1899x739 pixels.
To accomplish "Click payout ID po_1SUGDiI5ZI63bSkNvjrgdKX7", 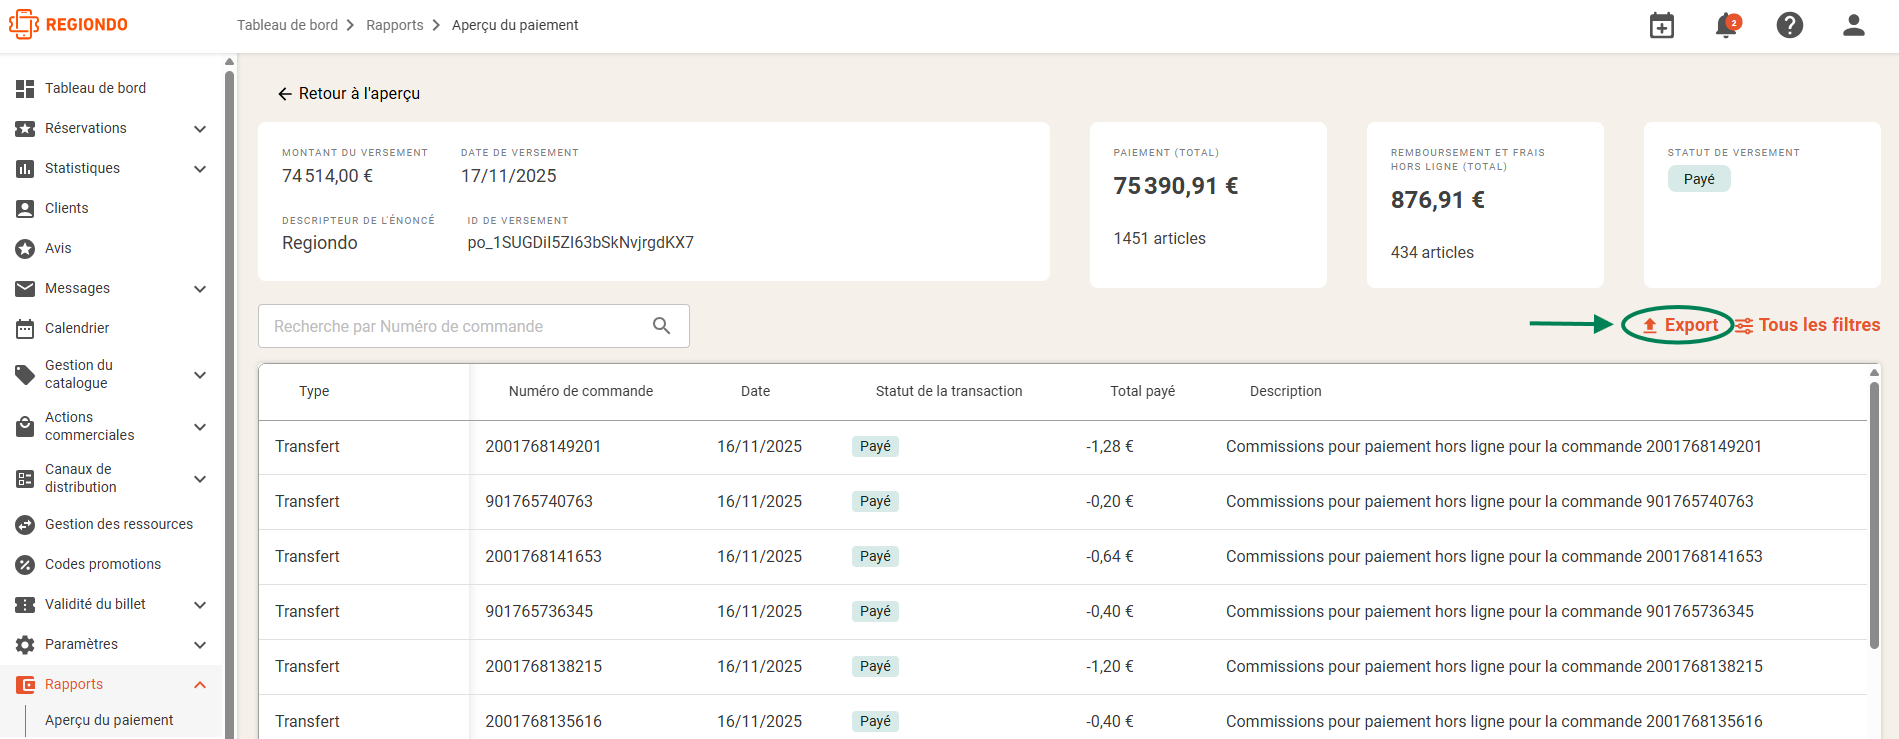I will click(x=580, y=243).
